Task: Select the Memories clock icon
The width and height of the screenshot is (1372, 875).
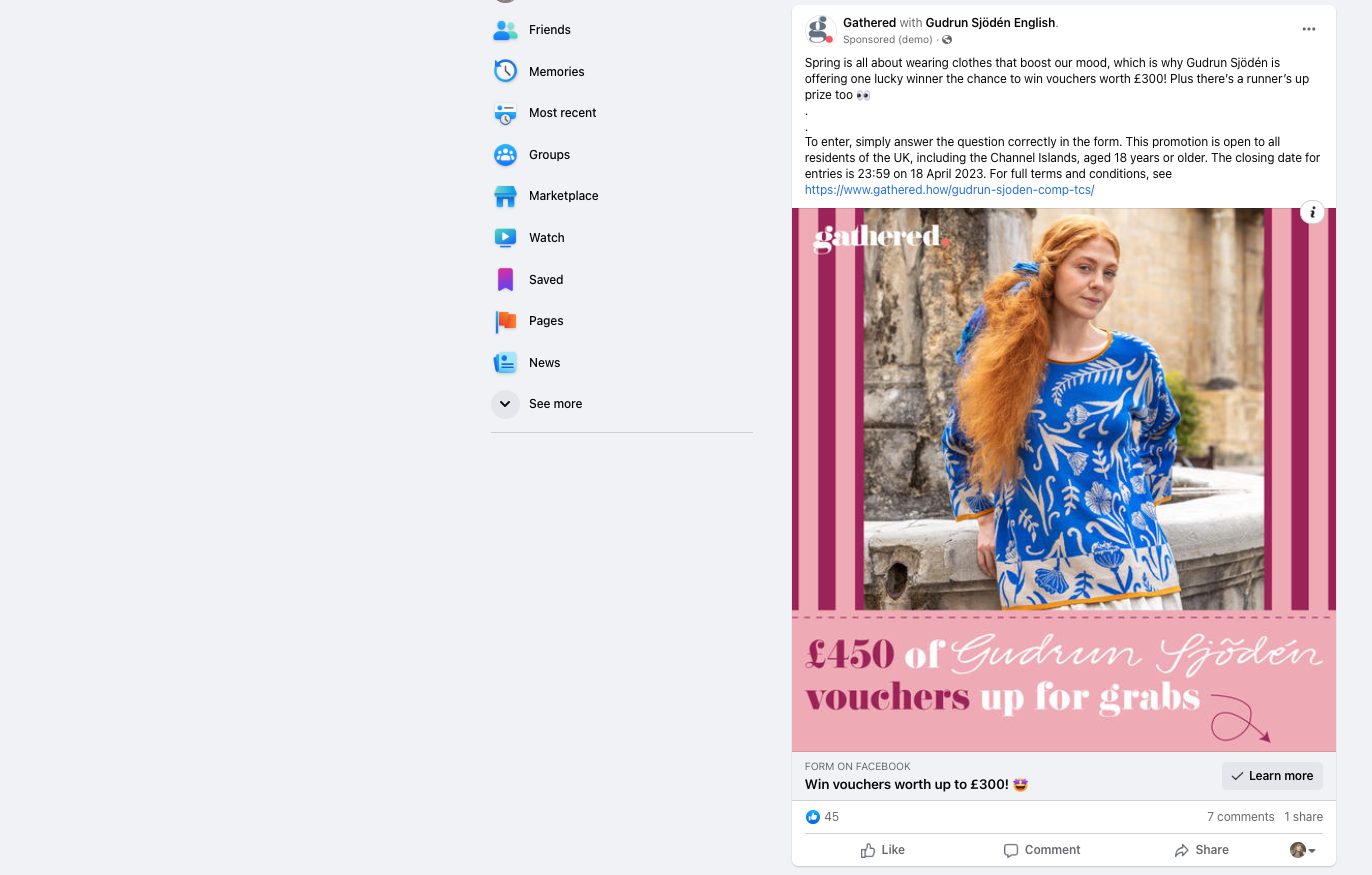Action: 505,71
